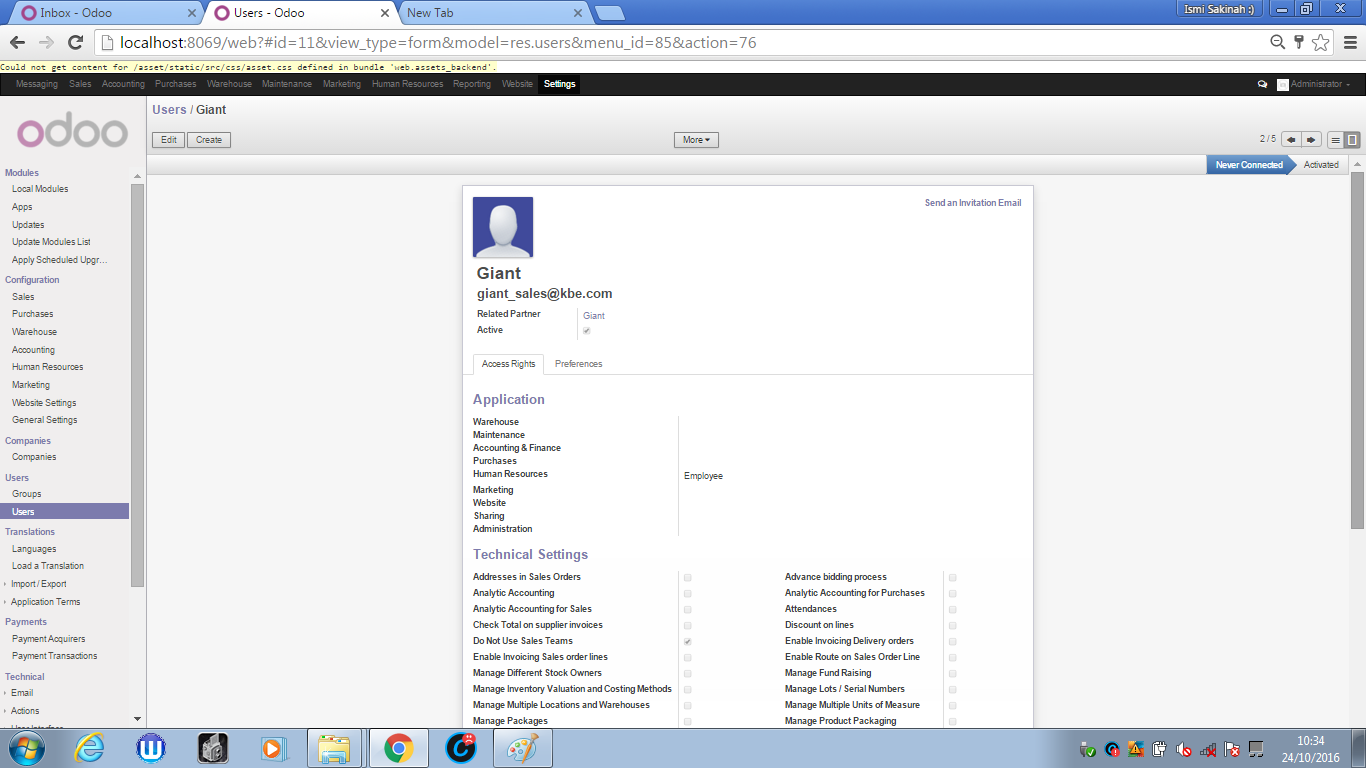Expand the Application Terms menu
Image resolution: width=1366 pixels, height=768 pixels.
pos(45,602)
